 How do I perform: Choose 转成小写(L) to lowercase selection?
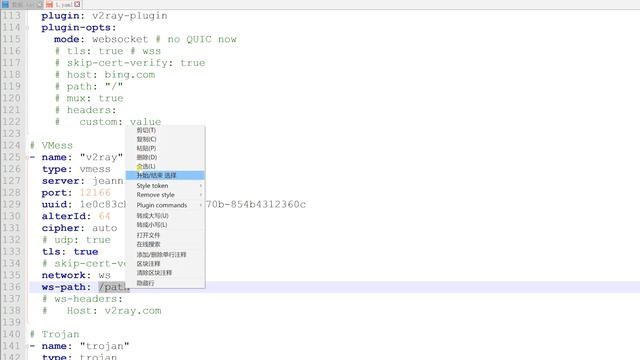(165, 224)
